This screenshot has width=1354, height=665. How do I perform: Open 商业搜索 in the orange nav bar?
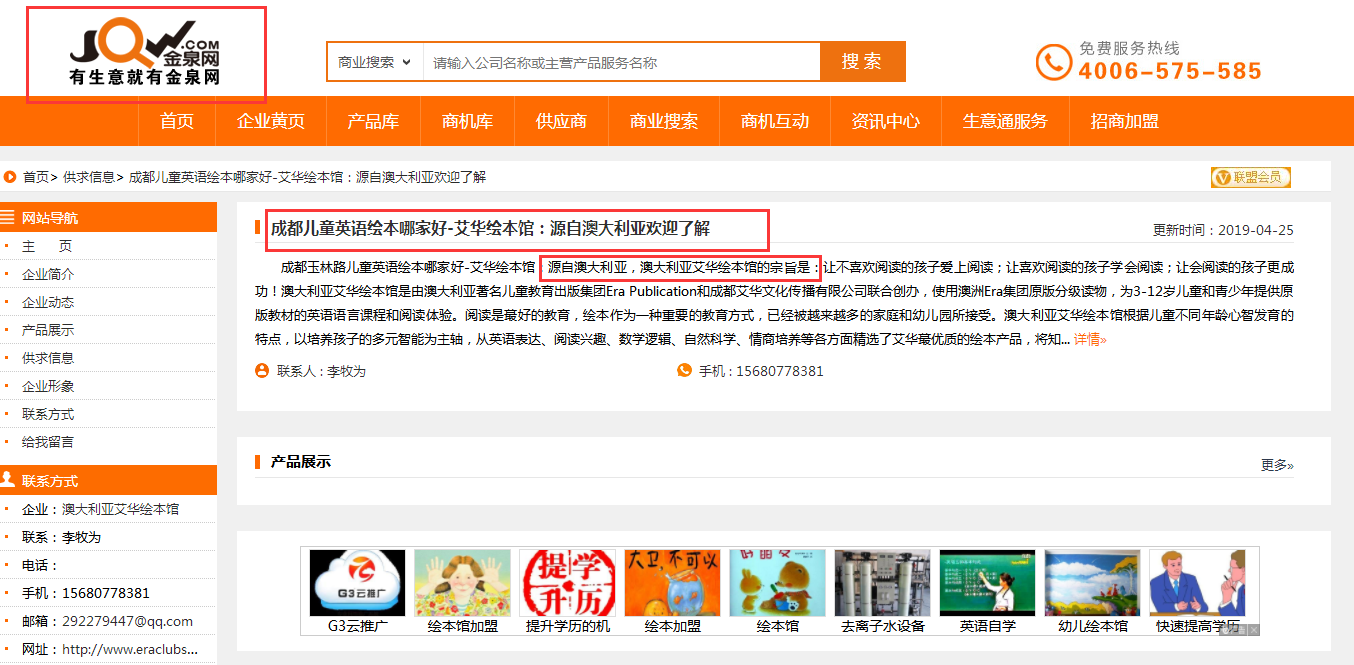664,121
